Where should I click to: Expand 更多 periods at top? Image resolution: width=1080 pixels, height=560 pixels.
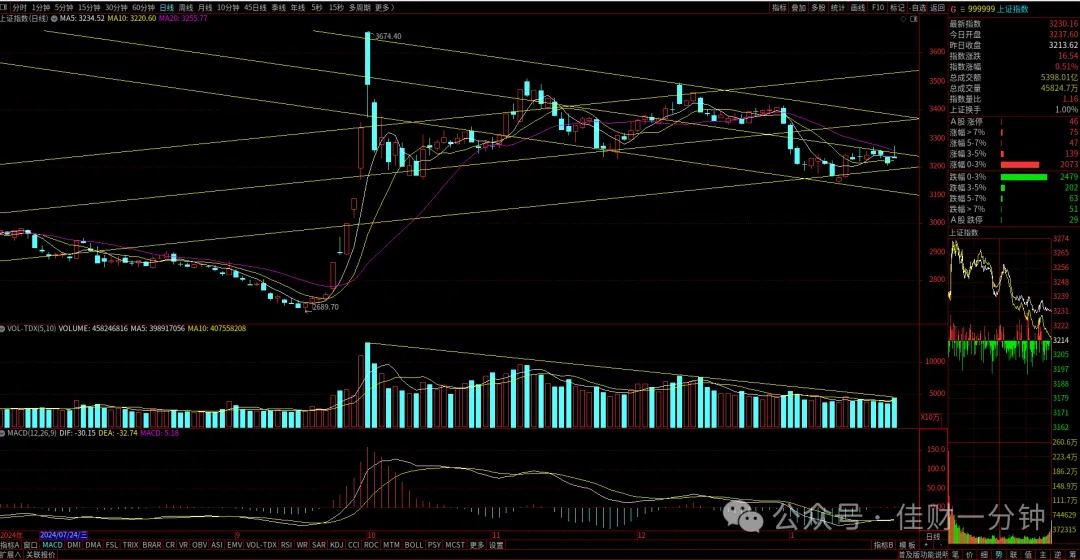pyautogui.click(x=384, y=8)
